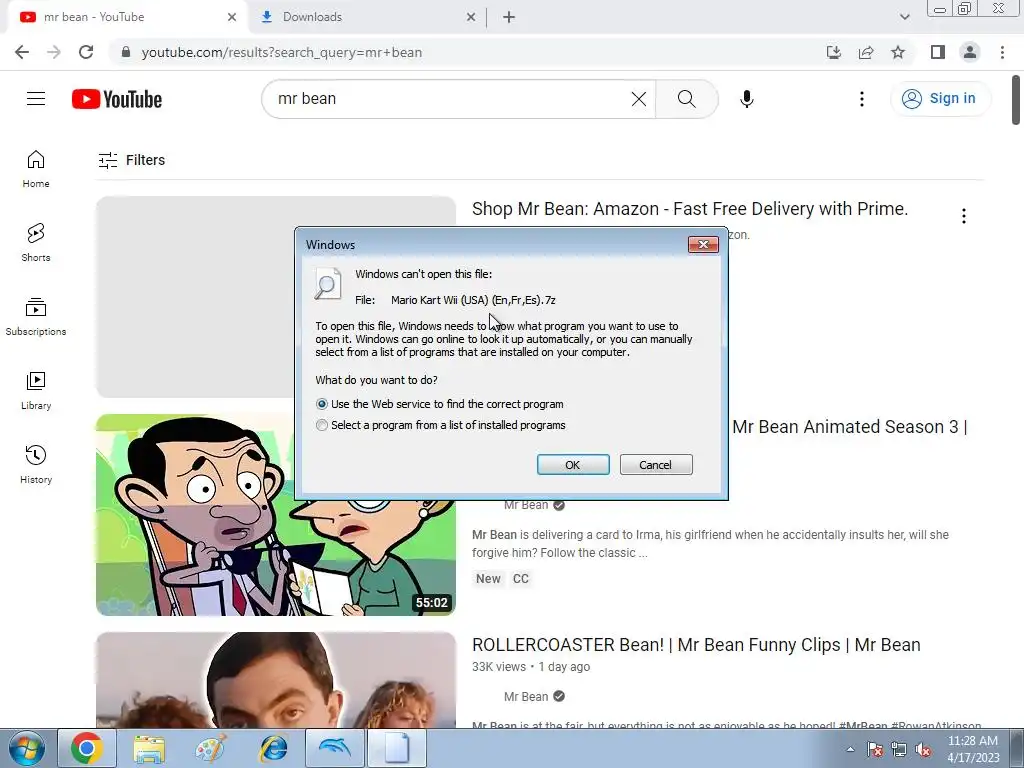This screenshot has width=1024, height=768.
Task: Go to Home in the sidebar
Action: (x=36, y=169)
